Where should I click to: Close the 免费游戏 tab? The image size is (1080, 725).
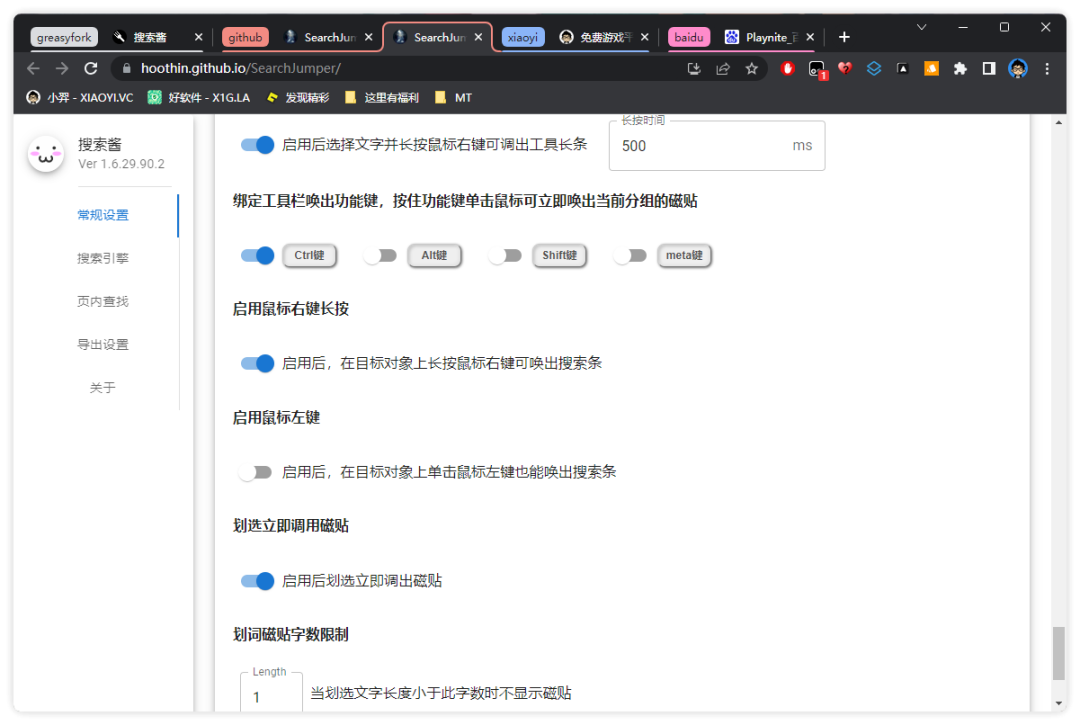click(644, 37)
